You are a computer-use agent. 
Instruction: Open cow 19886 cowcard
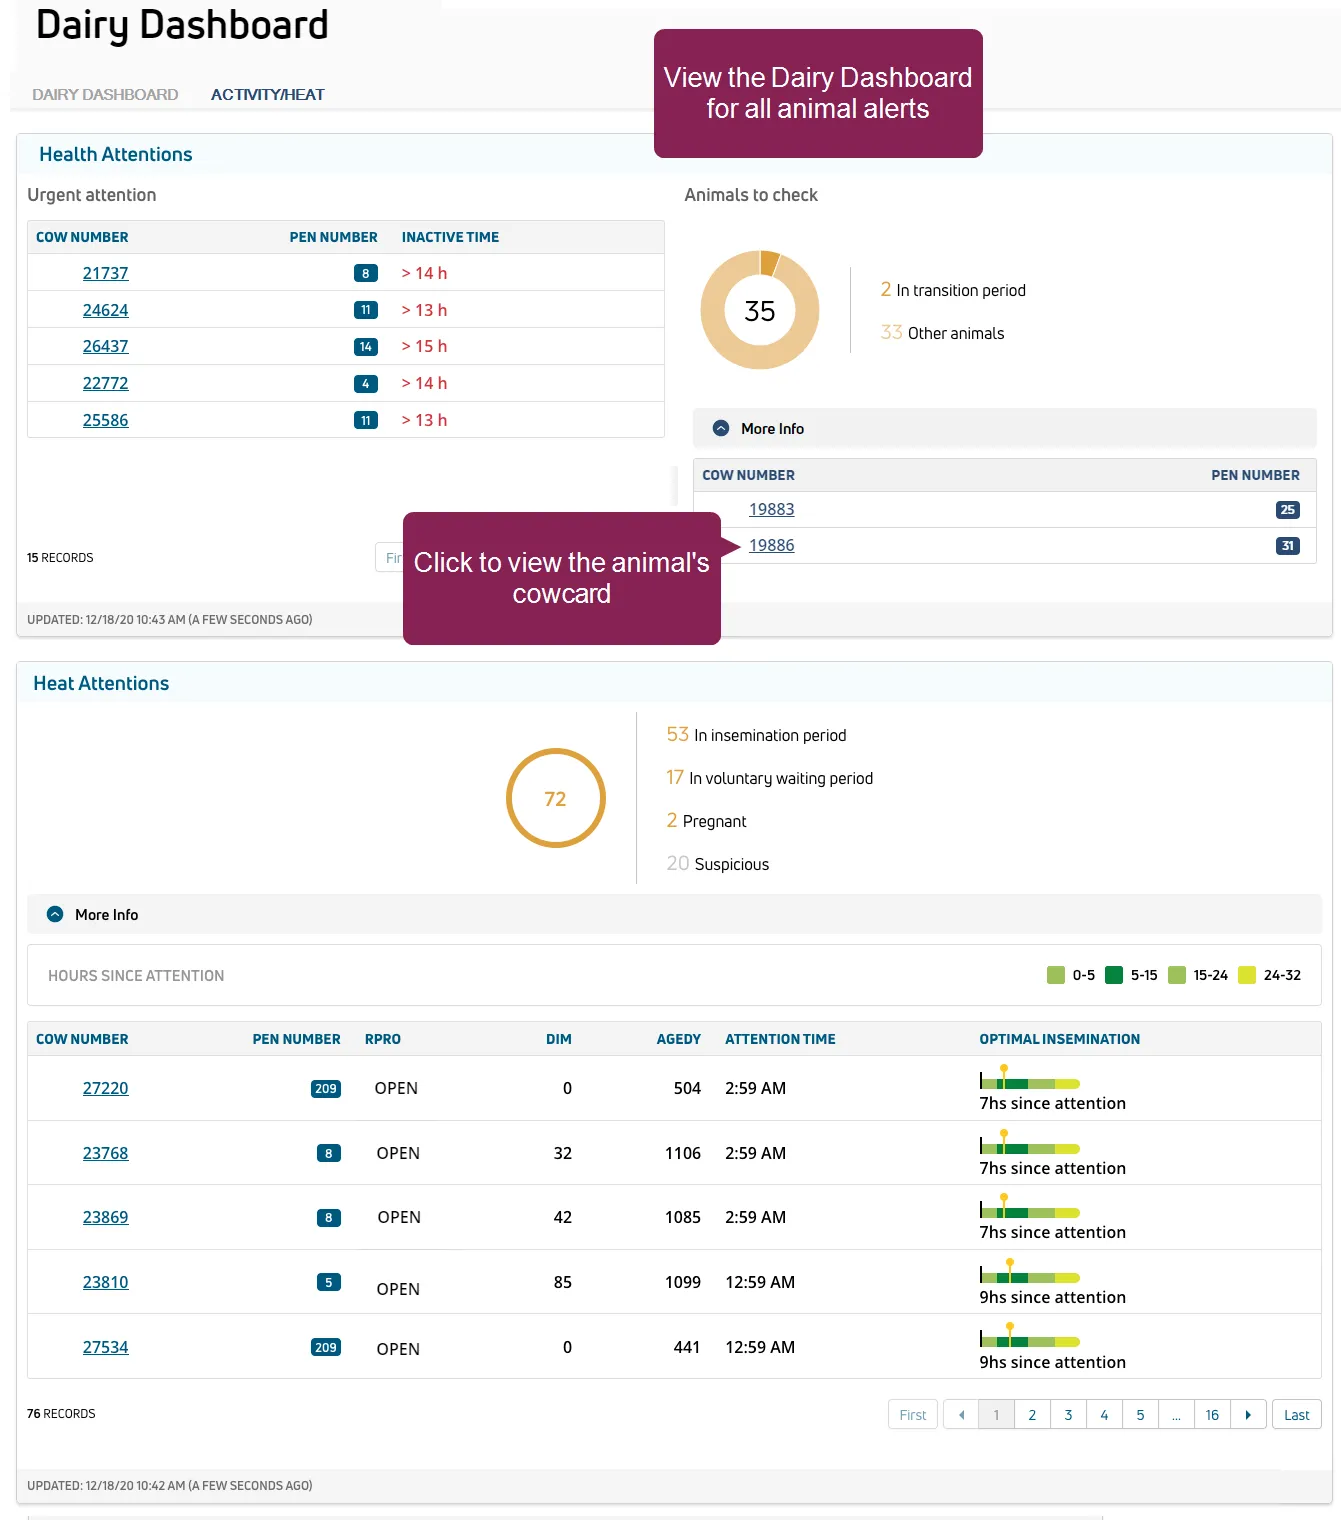(x=771, y=545)
